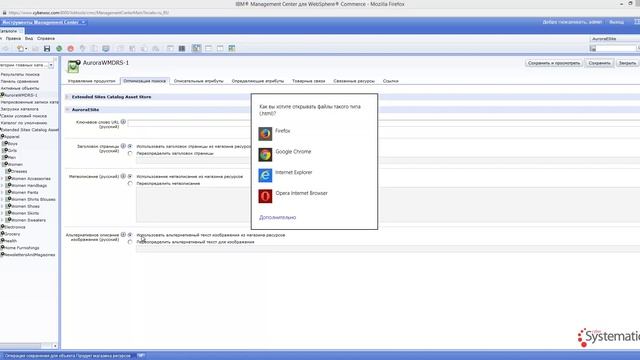Click the New object toolbar icon

[20, 49]
